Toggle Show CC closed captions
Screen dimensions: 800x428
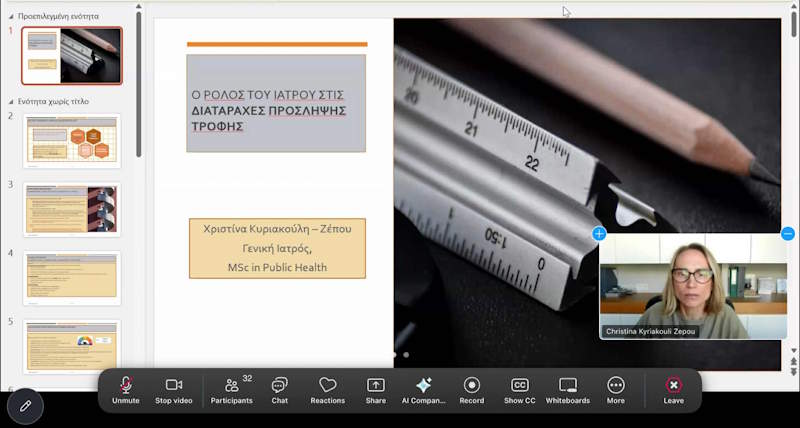pyautogui.click(x=520, y=385)
